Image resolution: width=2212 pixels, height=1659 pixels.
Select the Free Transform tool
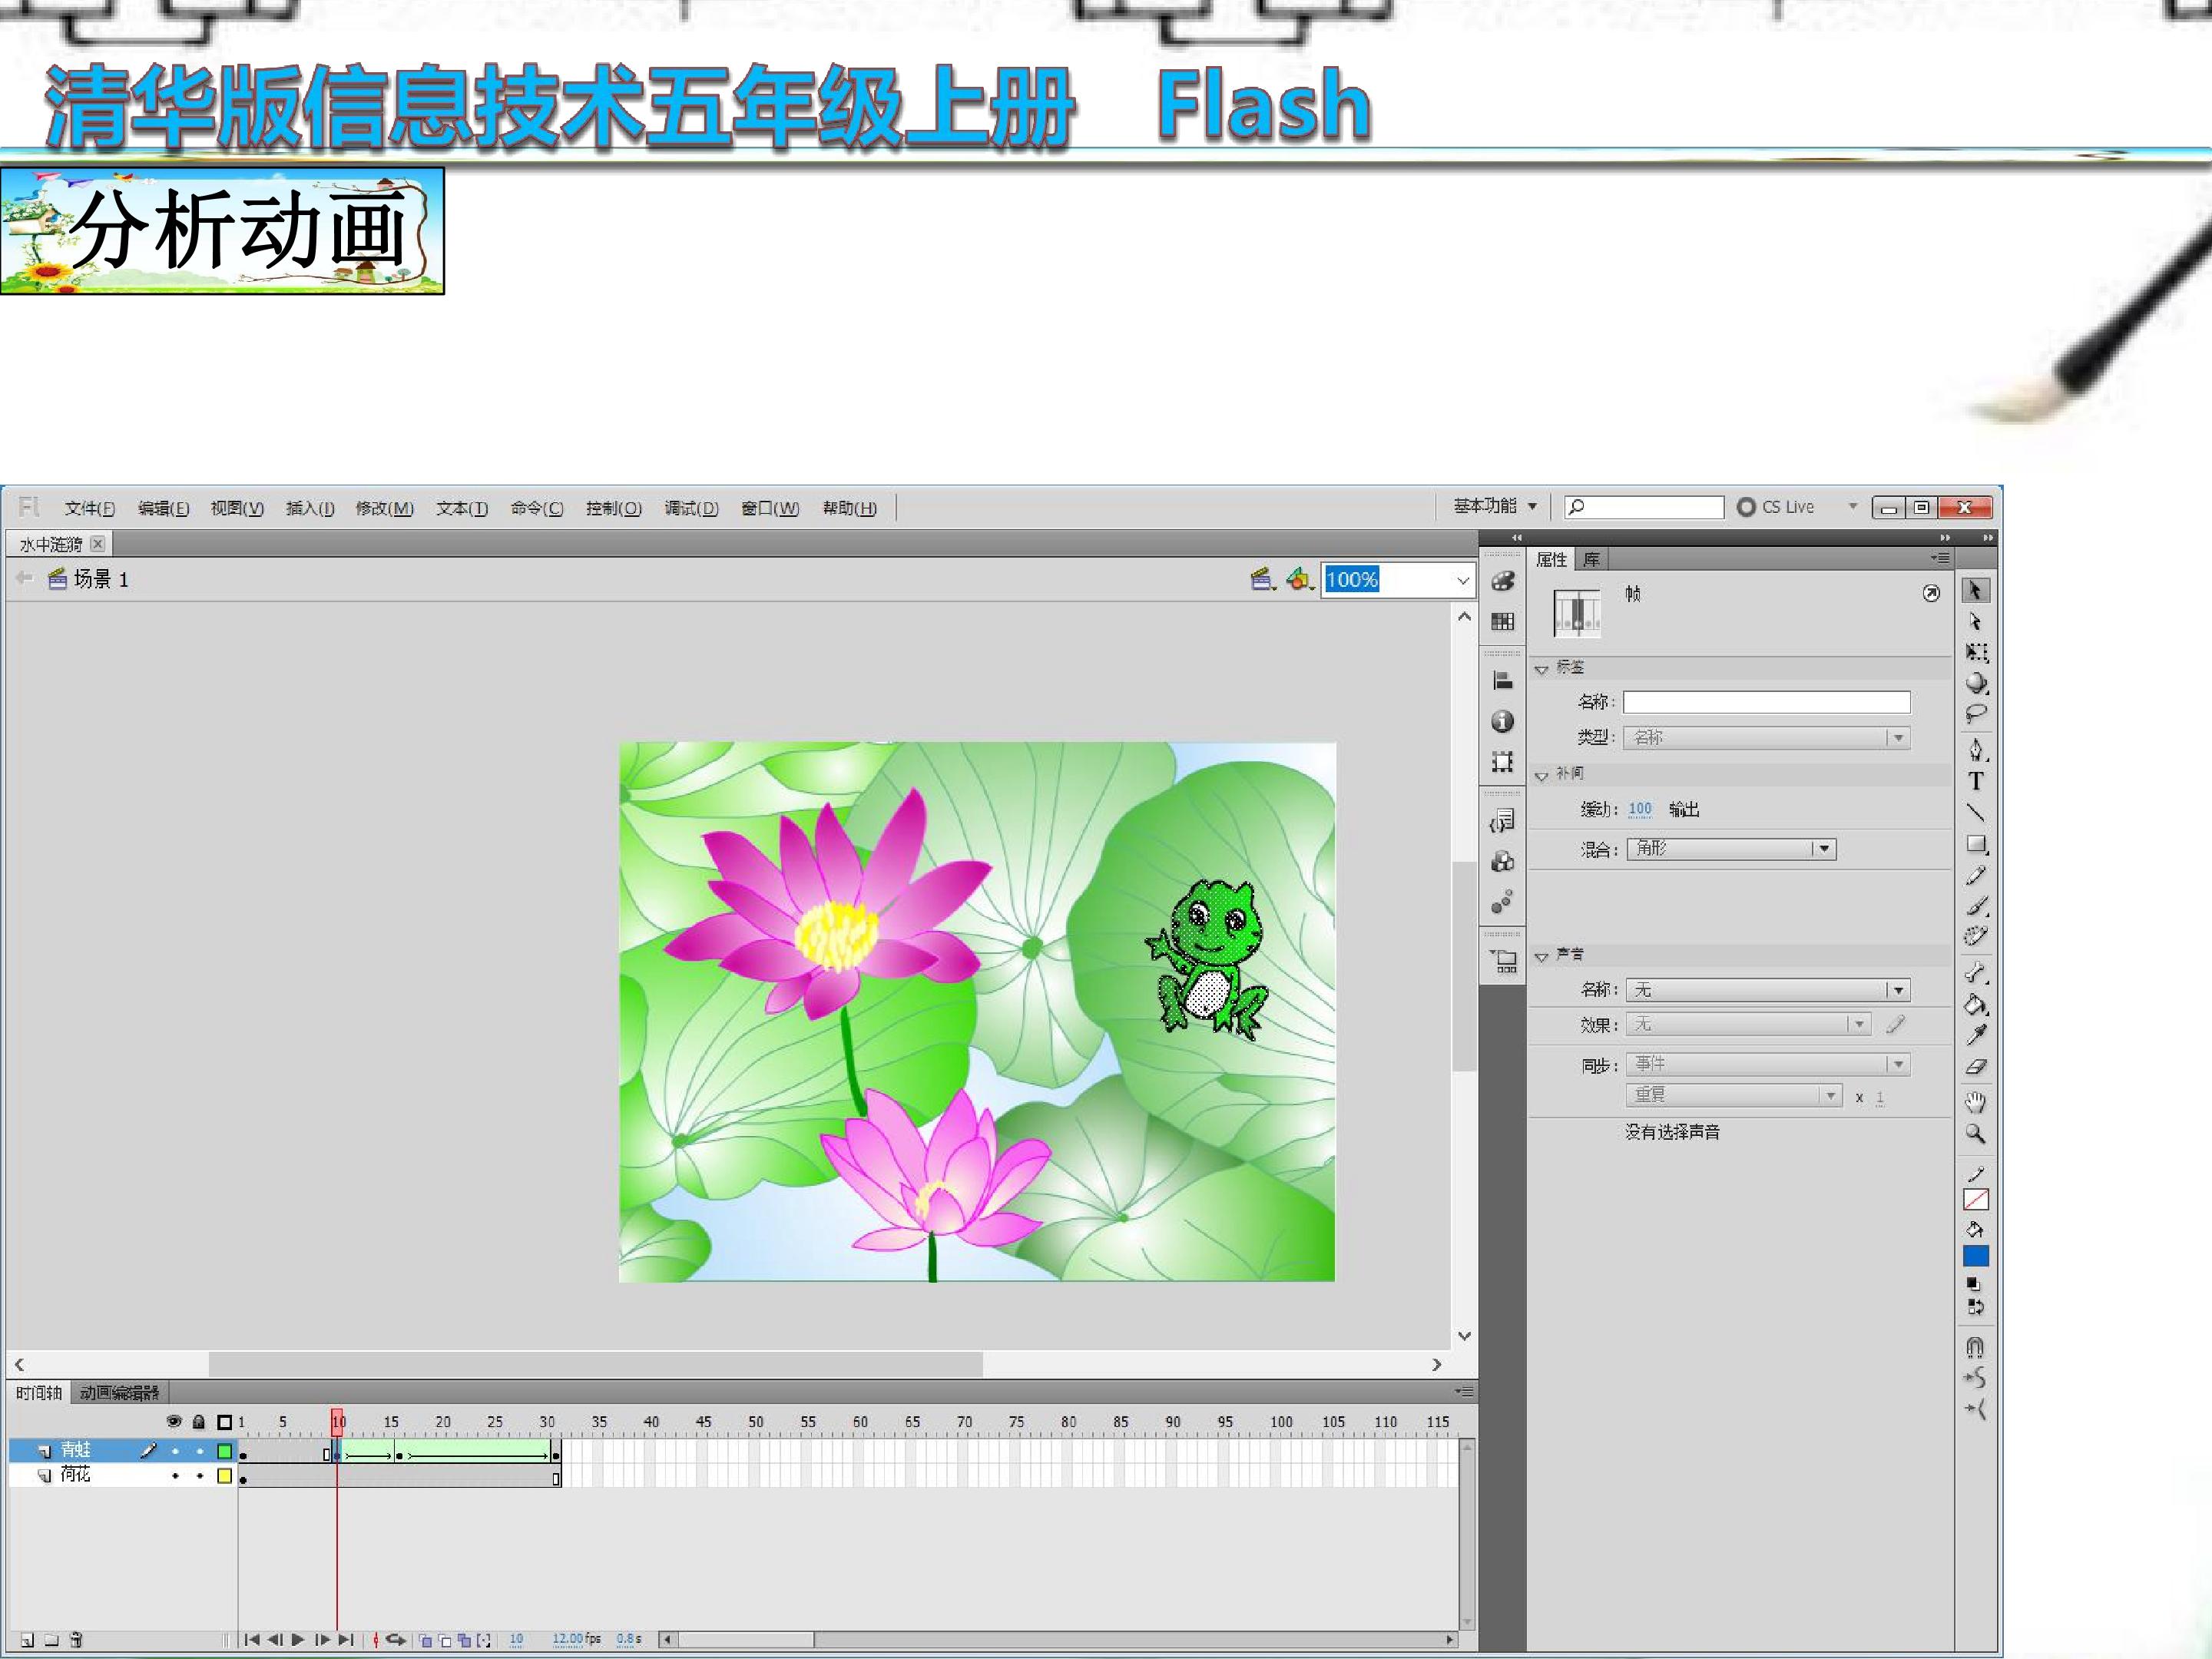click(x=1975, y=652)
